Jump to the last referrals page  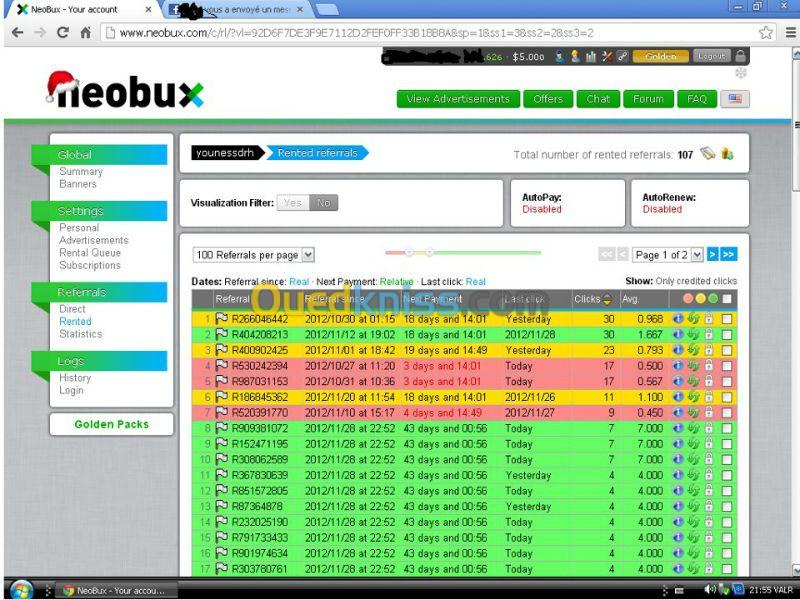[x=729, y=254]
